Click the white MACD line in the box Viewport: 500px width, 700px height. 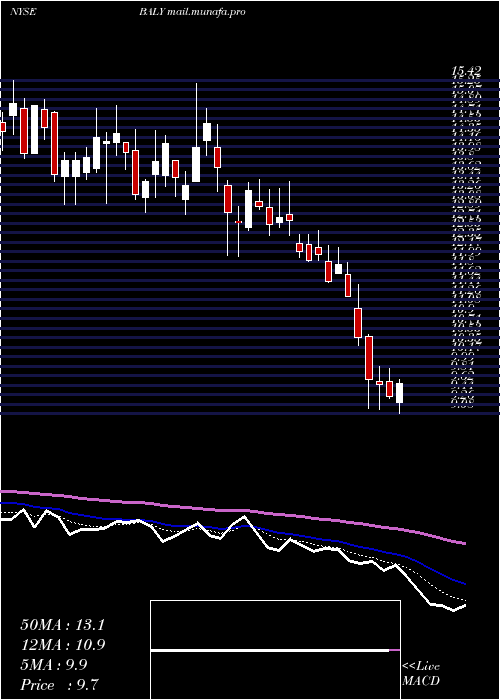coord(270,650)
